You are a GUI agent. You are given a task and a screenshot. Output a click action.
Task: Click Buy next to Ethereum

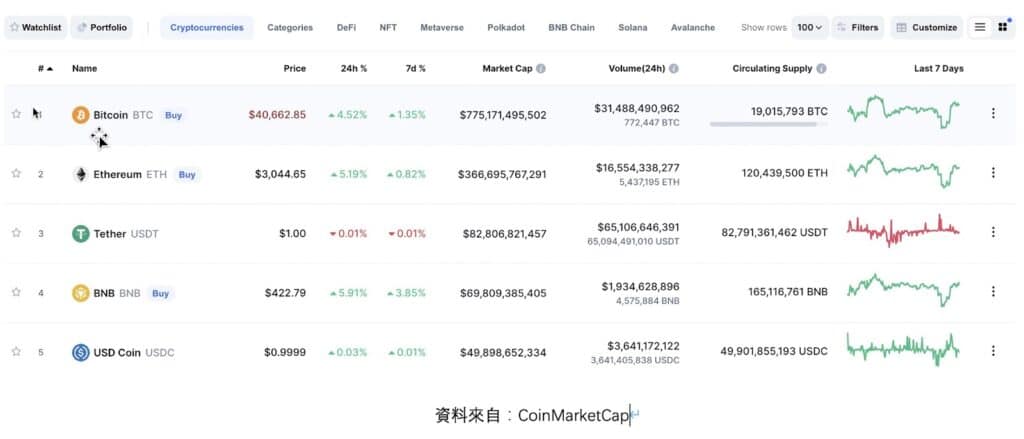(187, 174)
